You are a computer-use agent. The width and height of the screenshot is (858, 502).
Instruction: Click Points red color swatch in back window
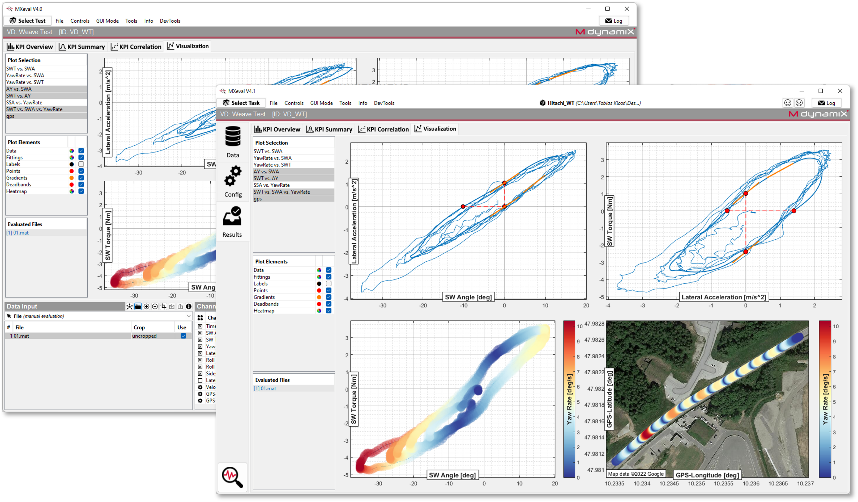72,171
